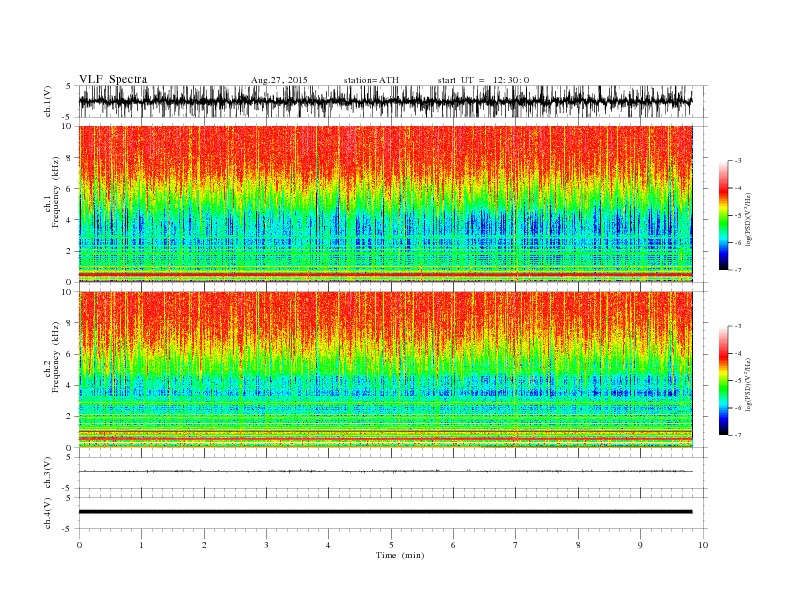Viewport: 792px width, 612px height.
Task: Click the ch.1 spectrogram panel
Action: pyautogui.click(x=385, y=204)
